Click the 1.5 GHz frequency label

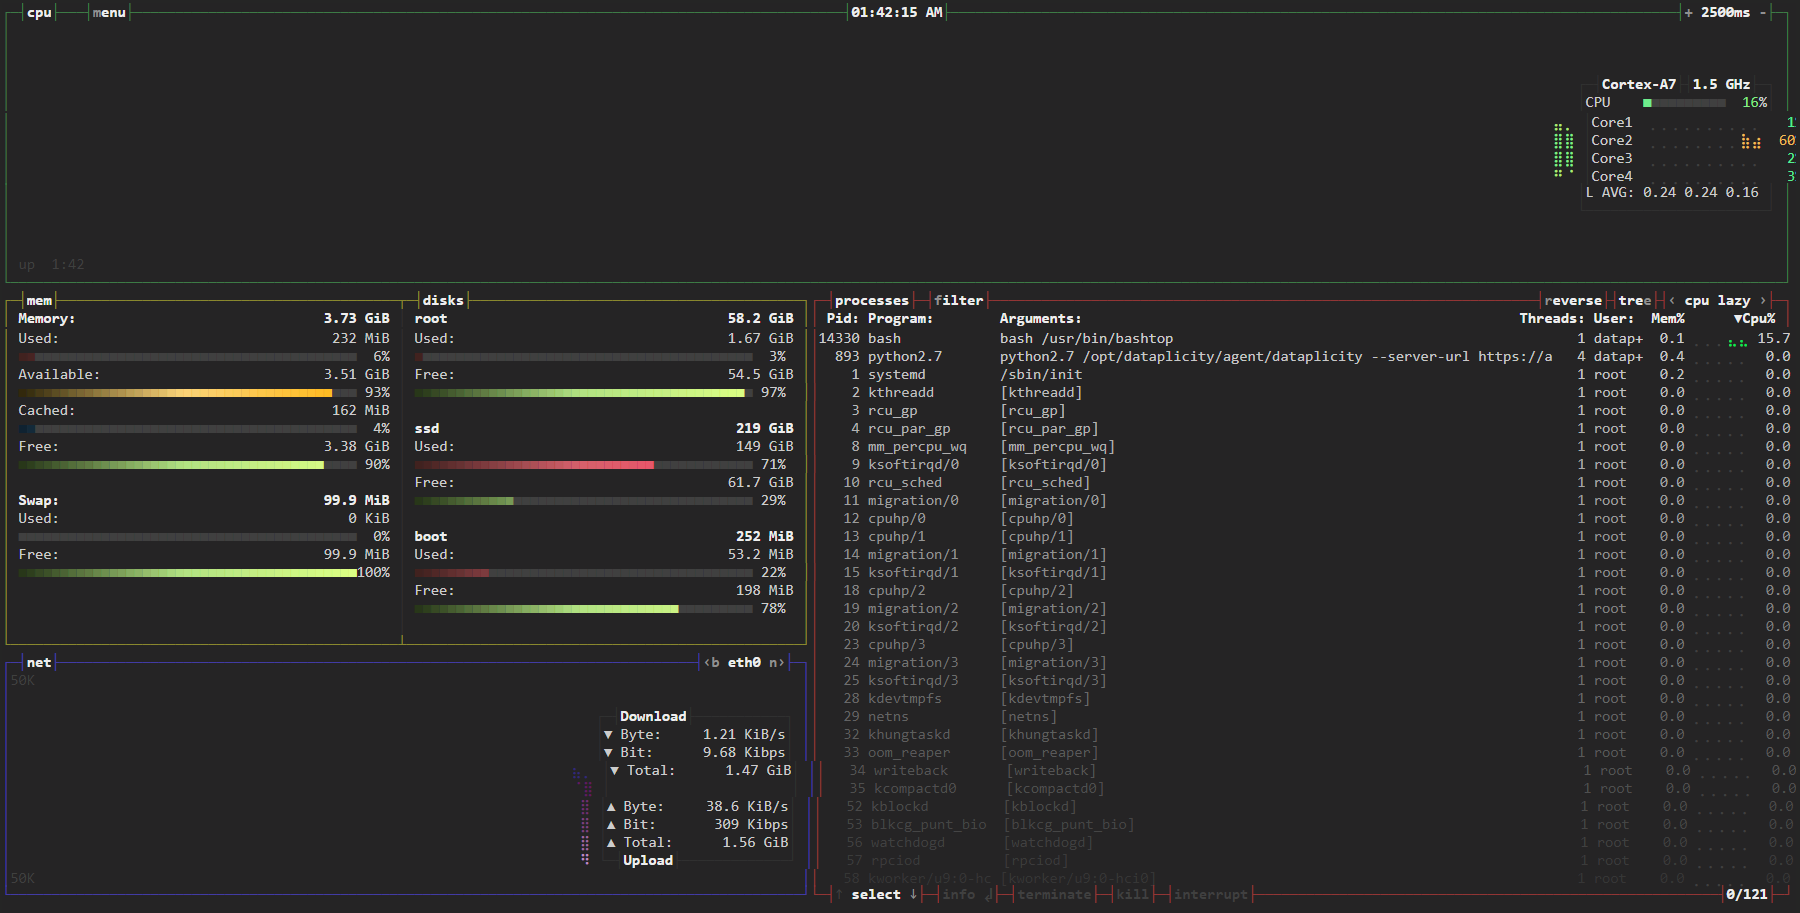1721,85
